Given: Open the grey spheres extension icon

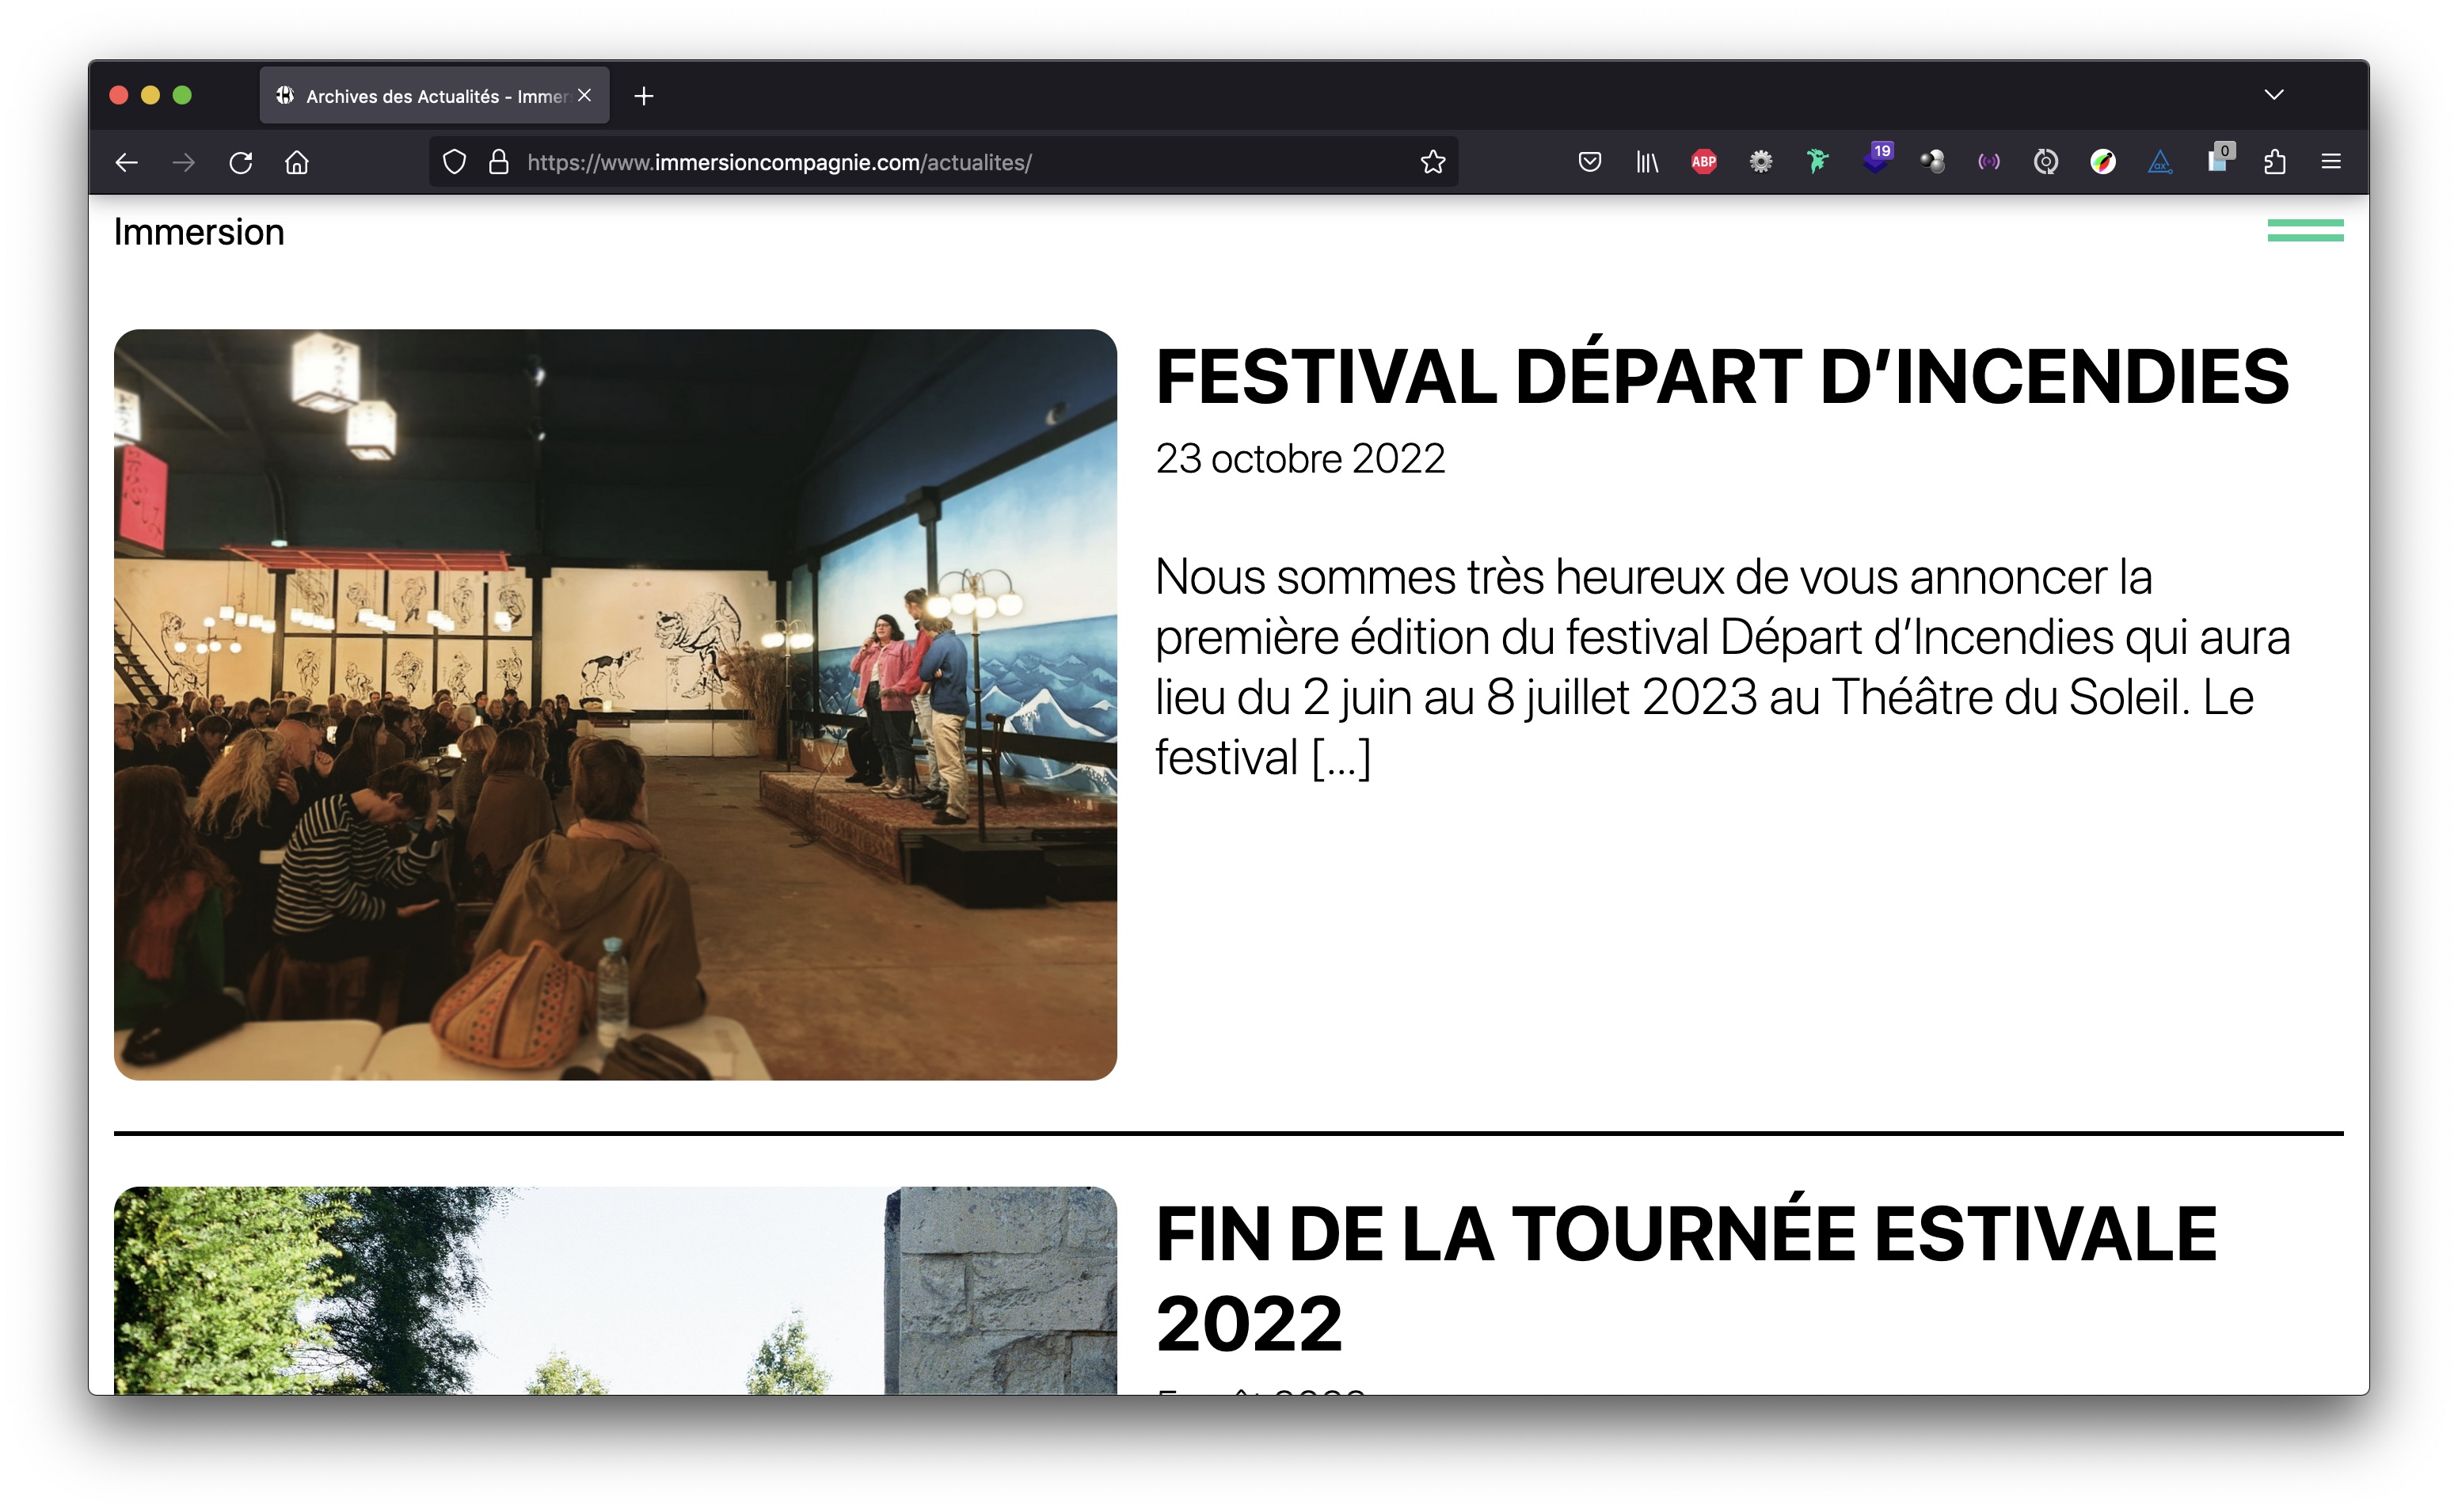Looking at the screenshot, I should coord(1932,162).
